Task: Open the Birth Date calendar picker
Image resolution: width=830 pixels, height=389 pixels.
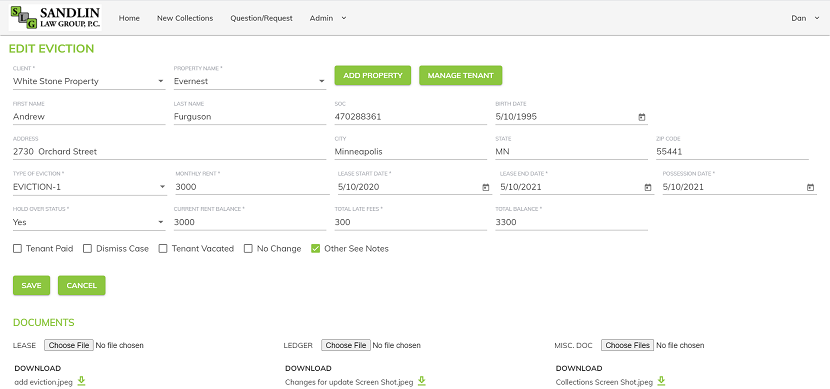Action: tap(642, 117)
